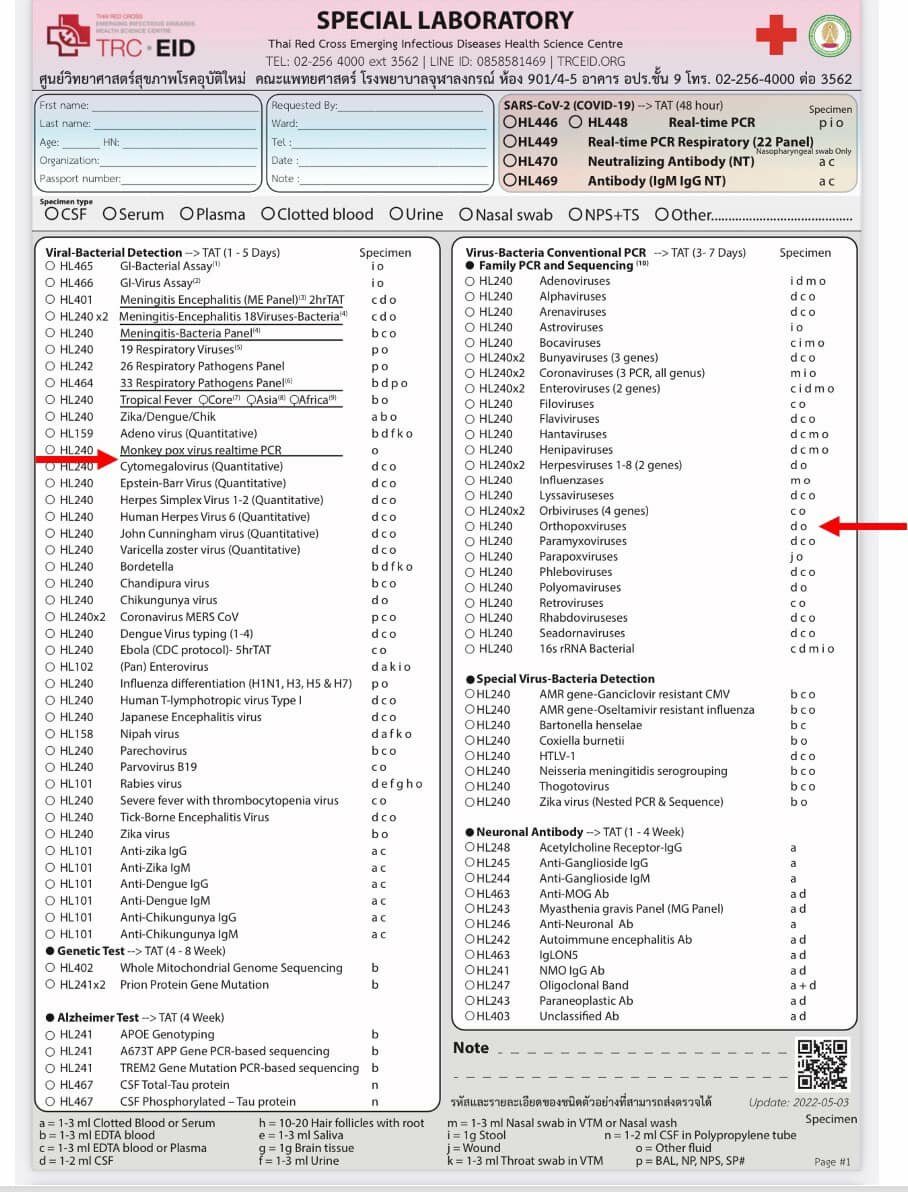Click the Ward field line
Image resolution: width=908 pixels, height=1192 pixels.
coord(392,124)
